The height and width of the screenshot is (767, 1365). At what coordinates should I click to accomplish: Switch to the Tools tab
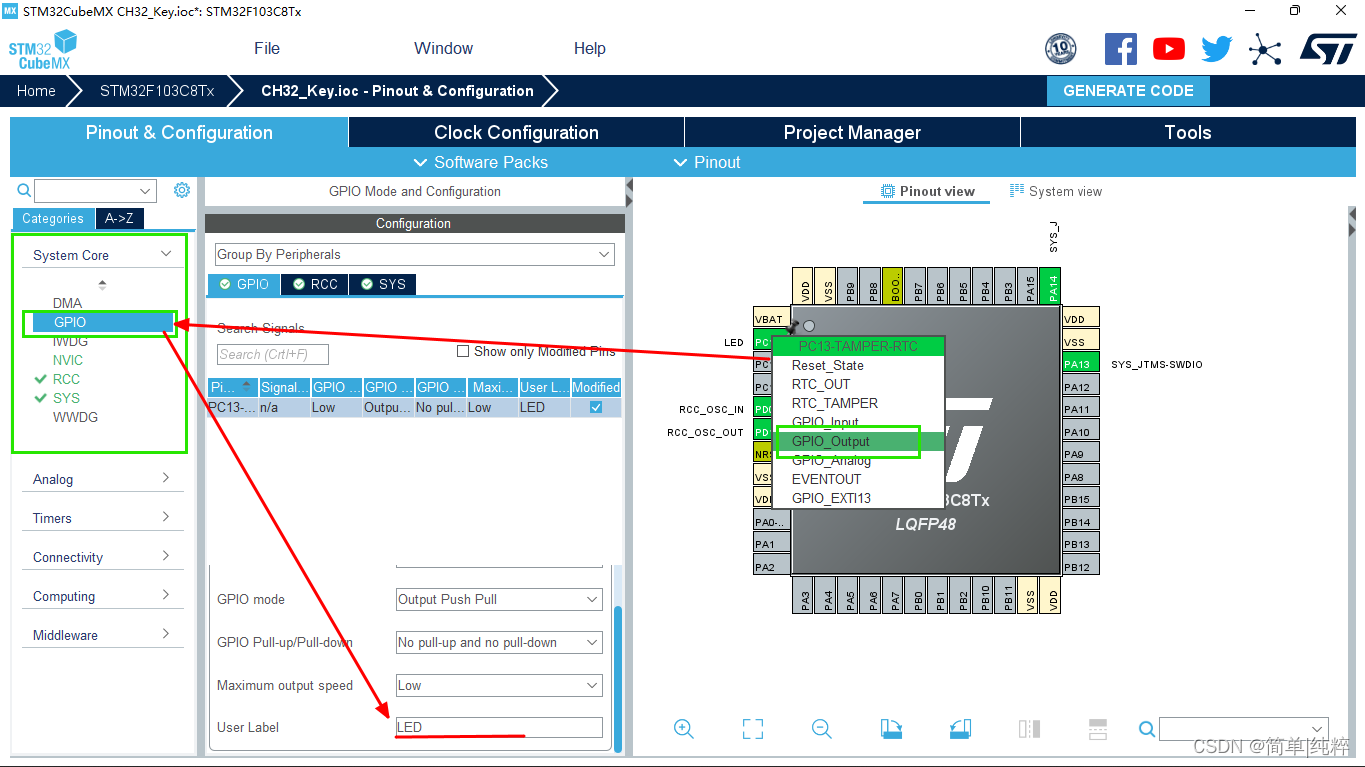click(1188, 132)
